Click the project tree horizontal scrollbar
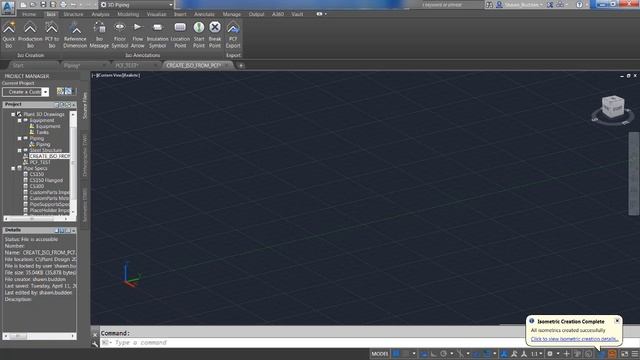 tap(37, 219)
